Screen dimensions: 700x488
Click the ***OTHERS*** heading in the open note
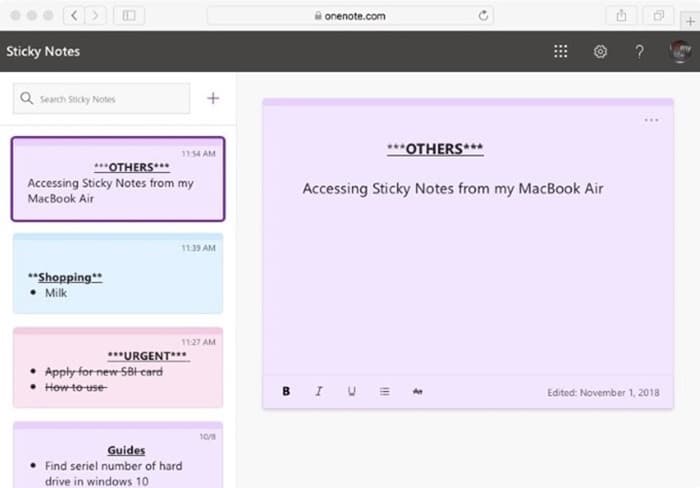[435, 149]
